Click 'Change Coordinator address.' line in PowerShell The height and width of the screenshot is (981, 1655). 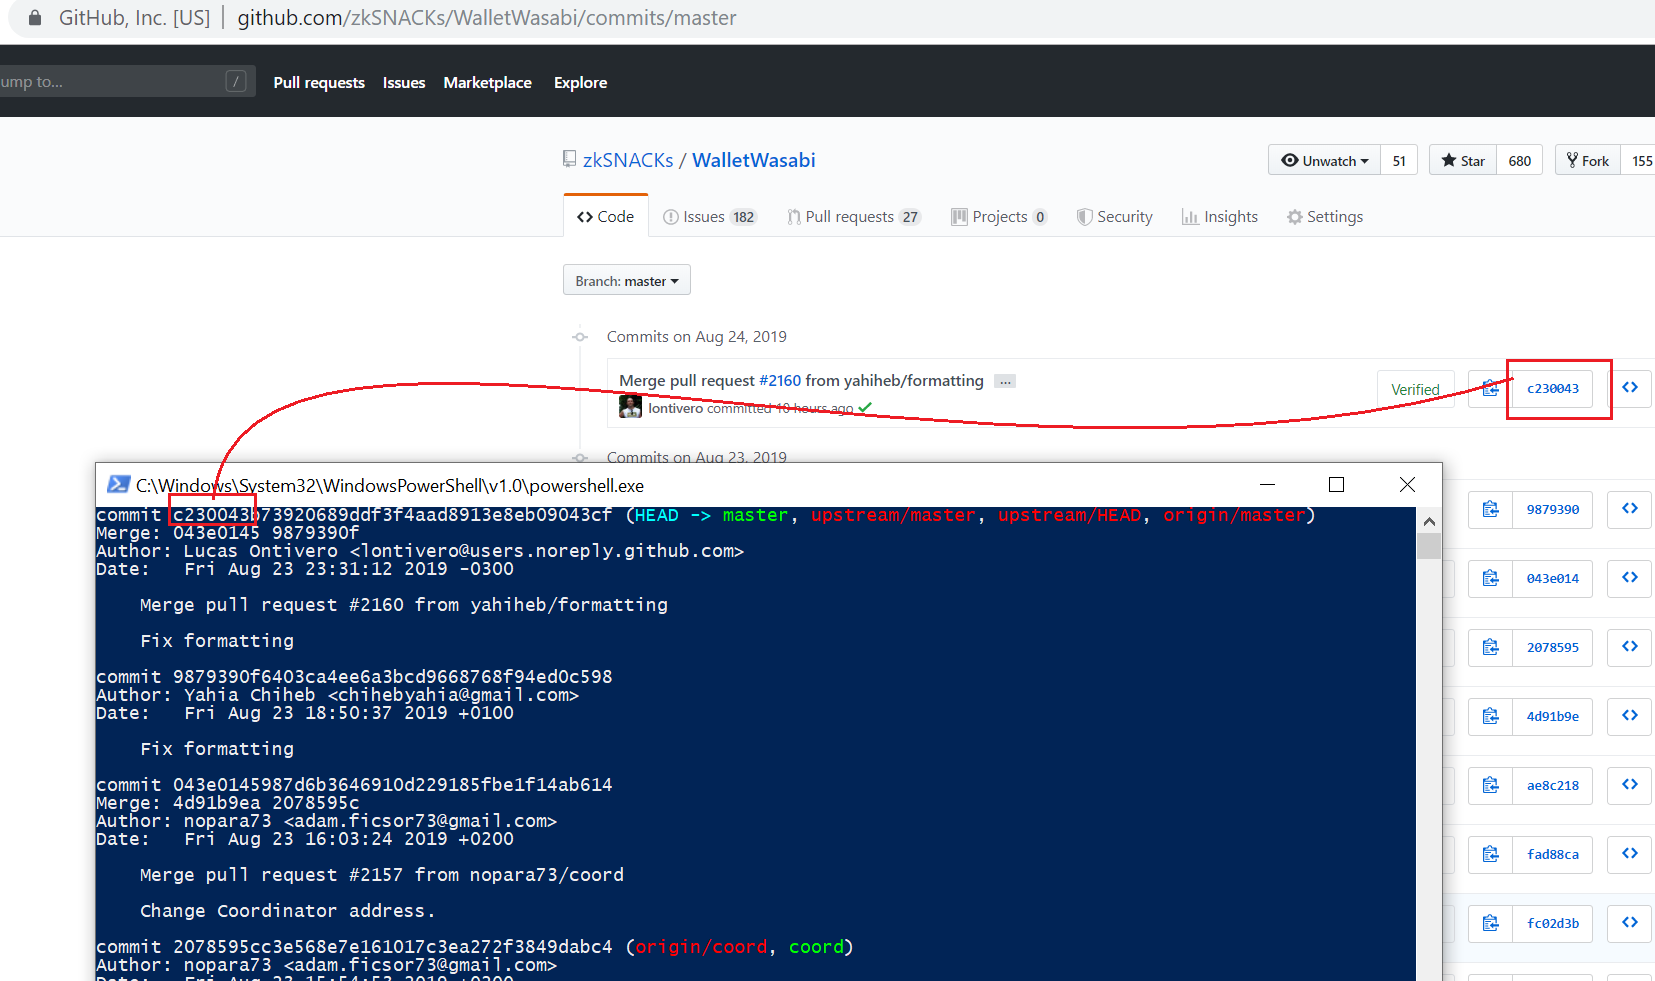[x=287, y=911]
